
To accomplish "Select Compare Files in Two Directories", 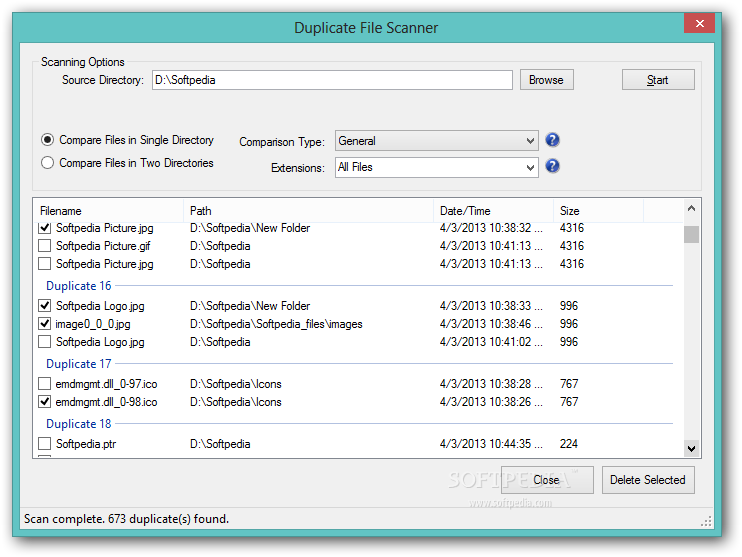I will (x=128, y=163).
